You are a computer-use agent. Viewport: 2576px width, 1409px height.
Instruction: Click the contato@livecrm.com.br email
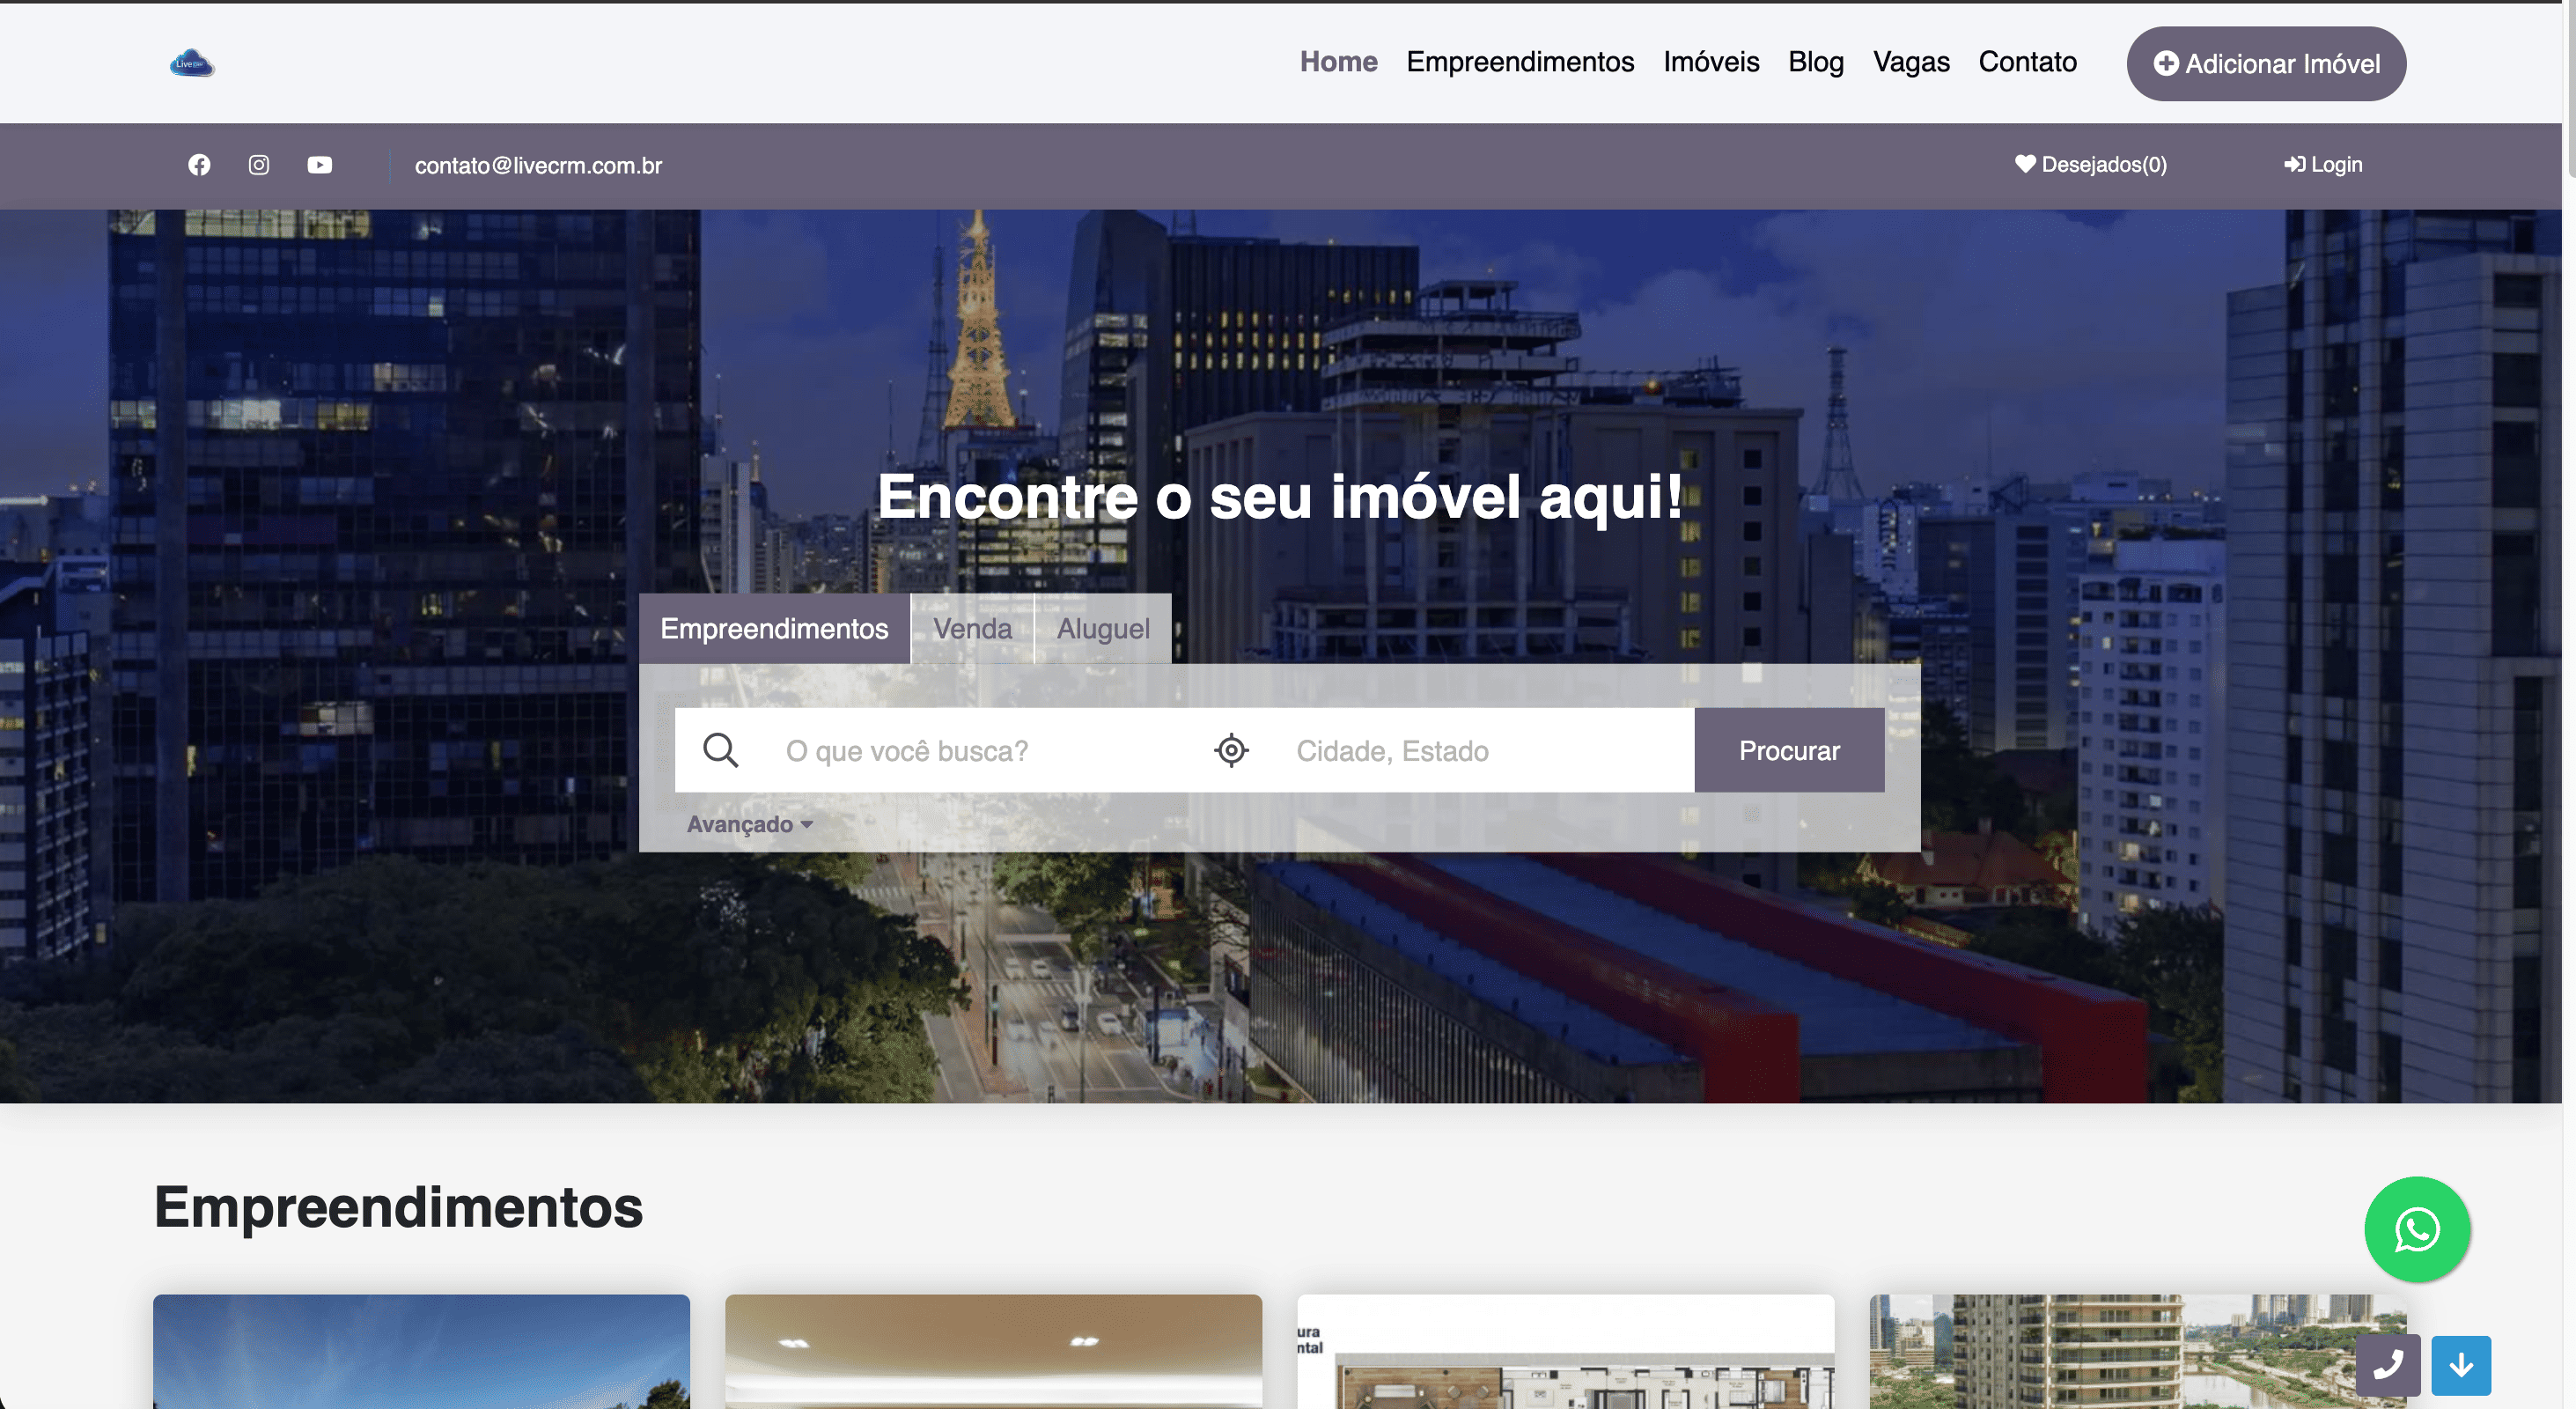point(538,165)
